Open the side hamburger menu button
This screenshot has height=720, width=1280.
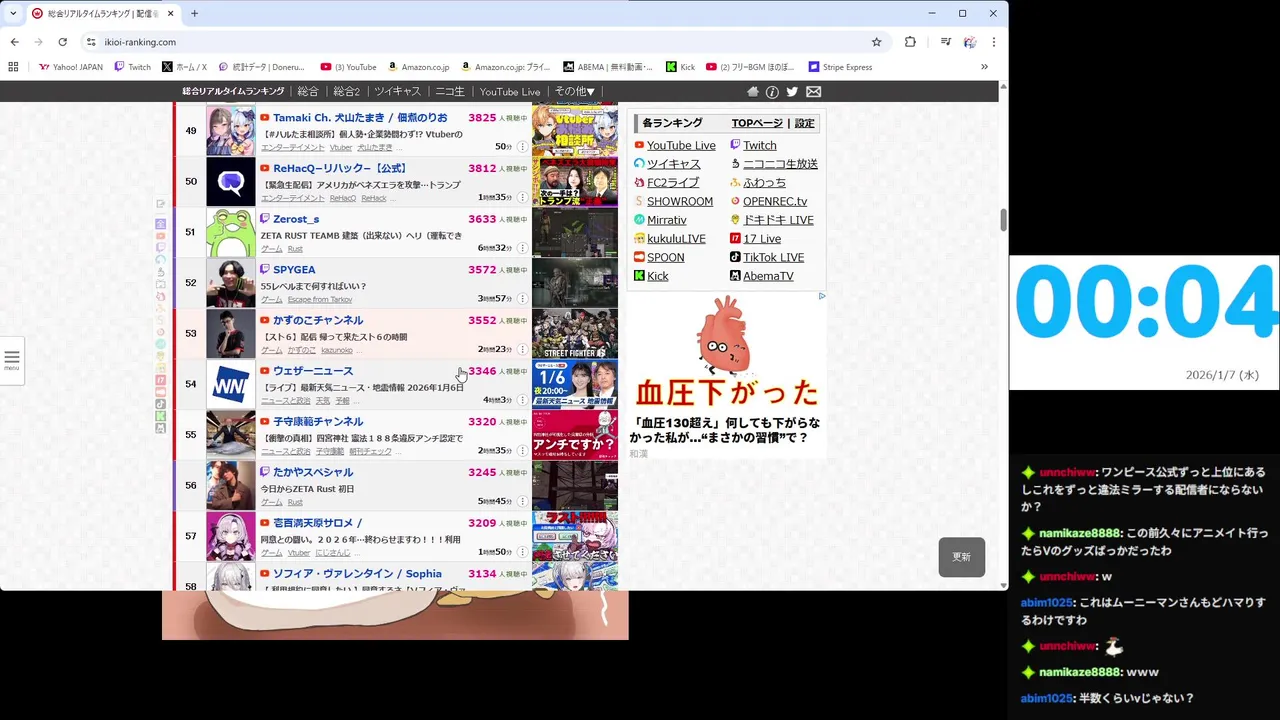12,359
